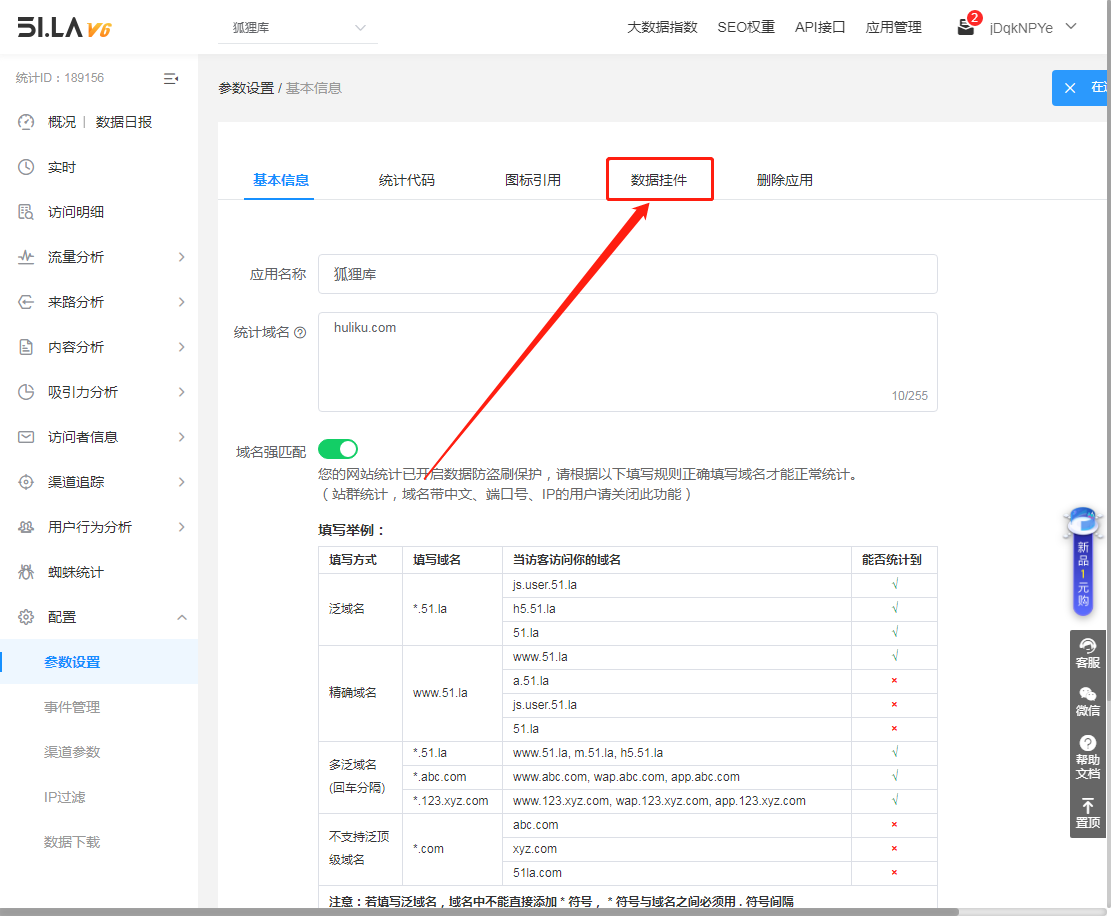
Task: Click 置顶 back-to-top icon
Action: point(1088,813)
